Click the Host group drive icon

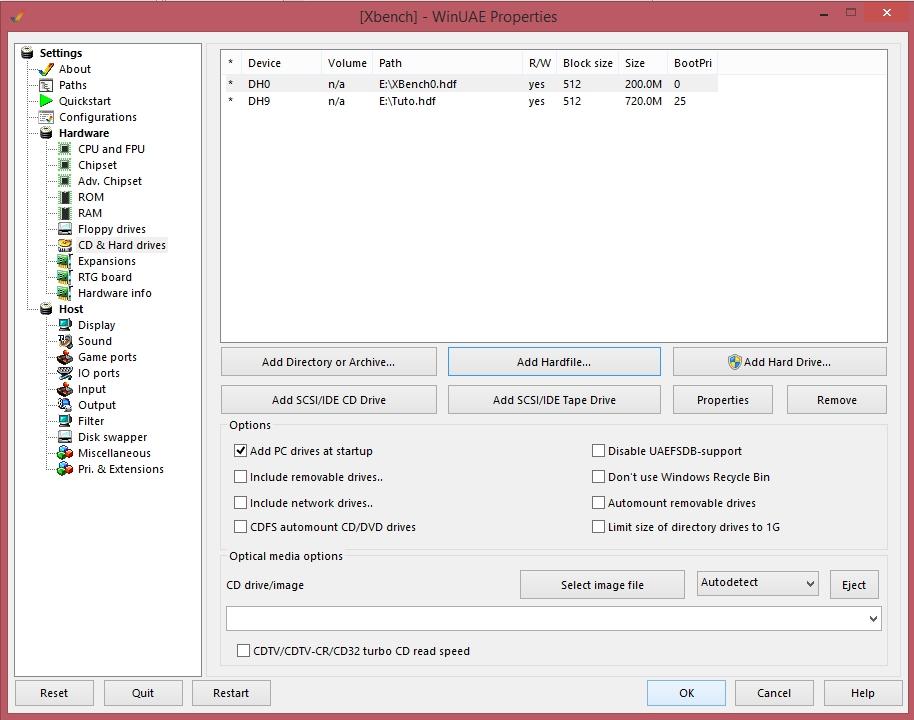pos(45,309)
